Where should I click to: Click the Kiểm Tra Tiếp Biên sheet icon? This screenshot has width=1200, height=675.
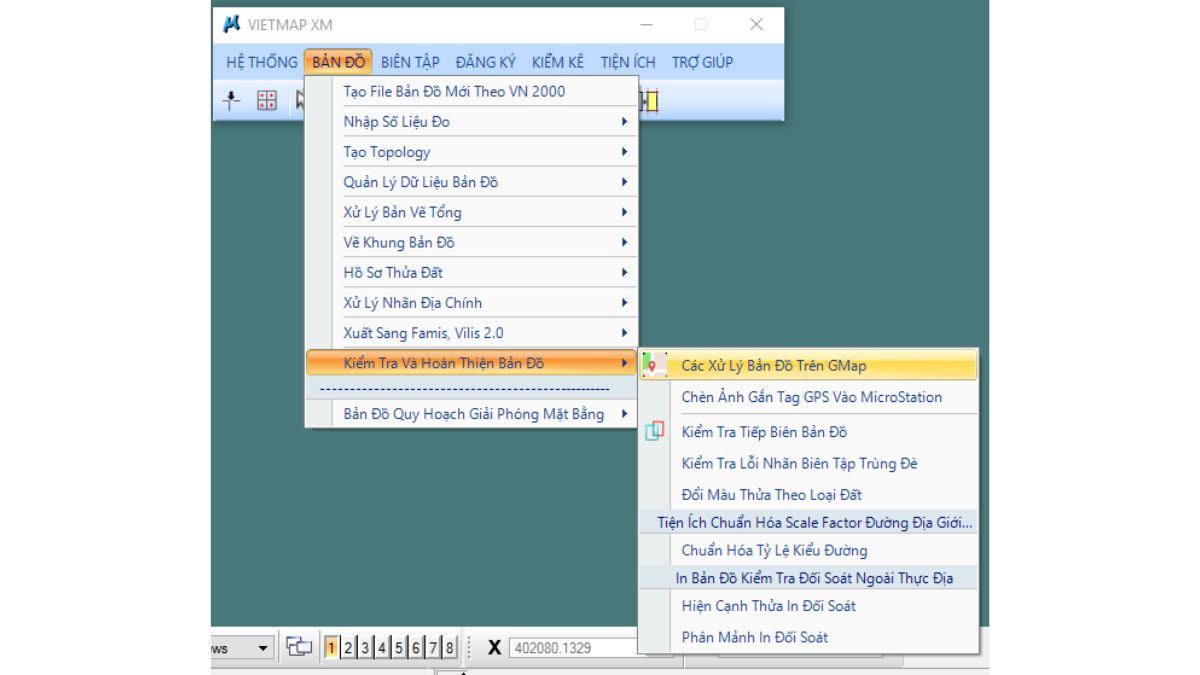[655, 432]
